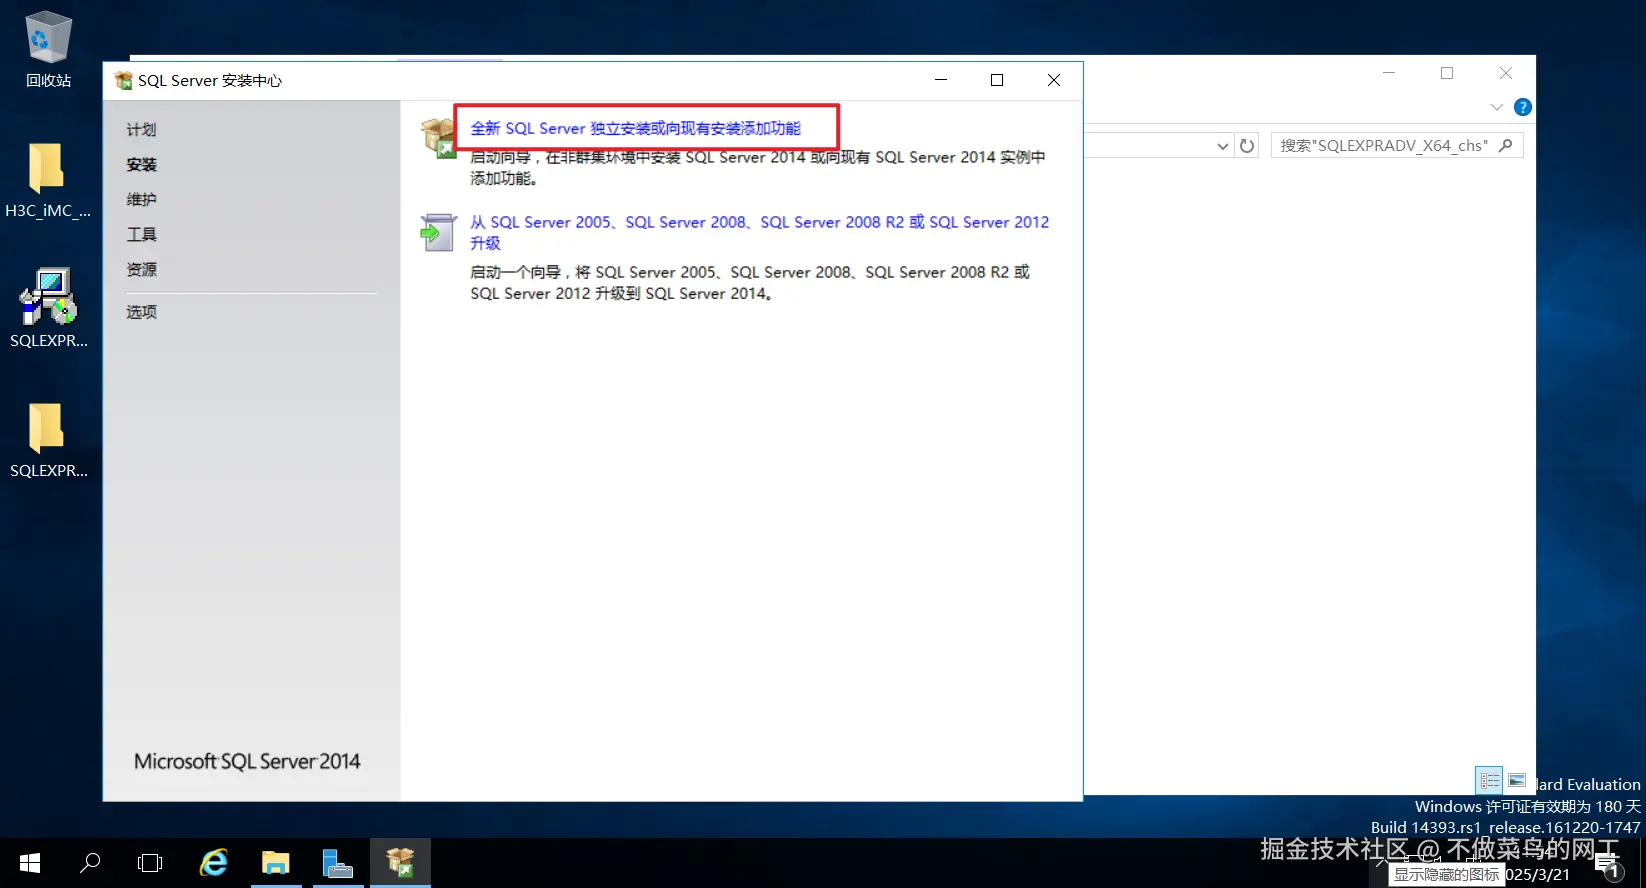Screen dimensions: 1646x888
Task: Select the SQLEXPR folder icon on desktop
Action: tap(48, 440)
